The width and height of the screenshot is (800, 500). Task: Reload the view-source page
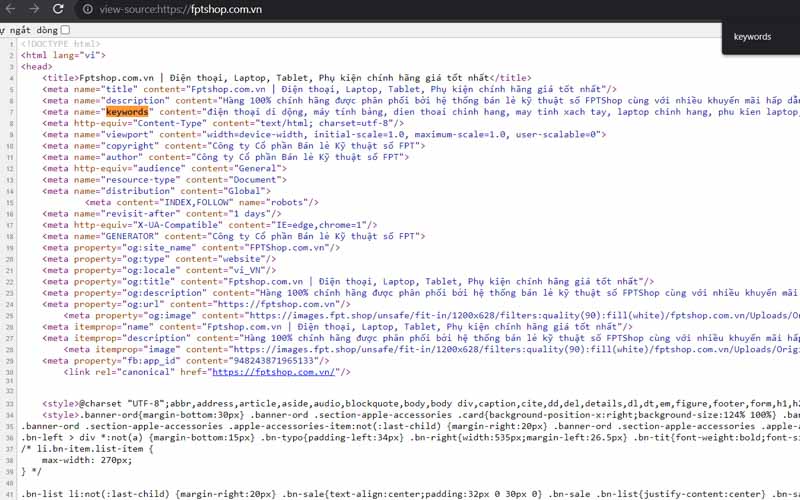point(58,9)
